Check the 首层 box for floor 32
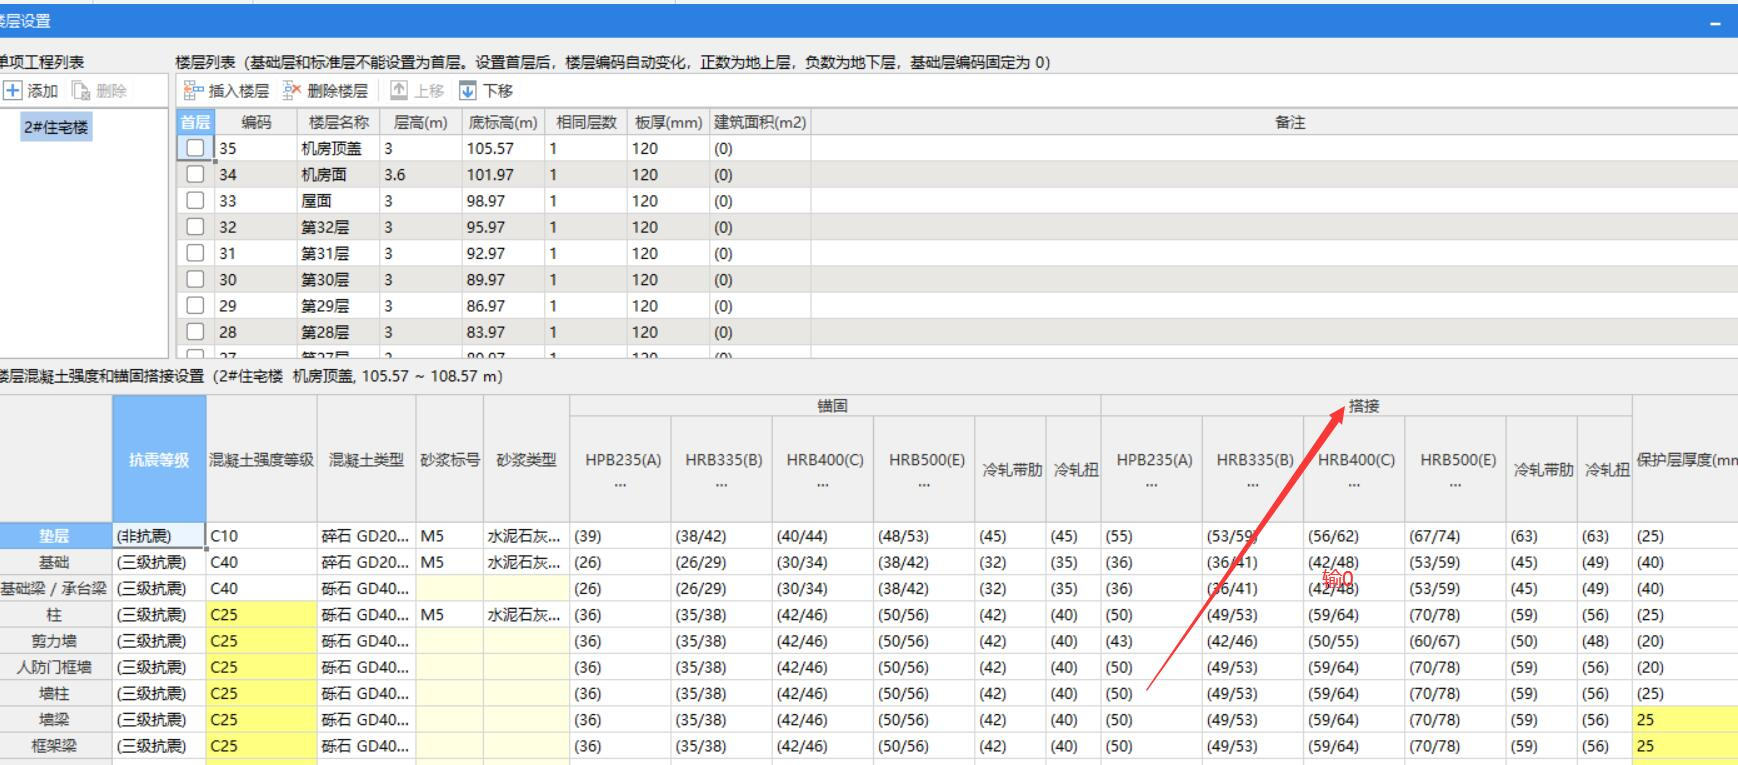Image resolution: width=1738 pixels, height=765 pixels. pos(195,227)
